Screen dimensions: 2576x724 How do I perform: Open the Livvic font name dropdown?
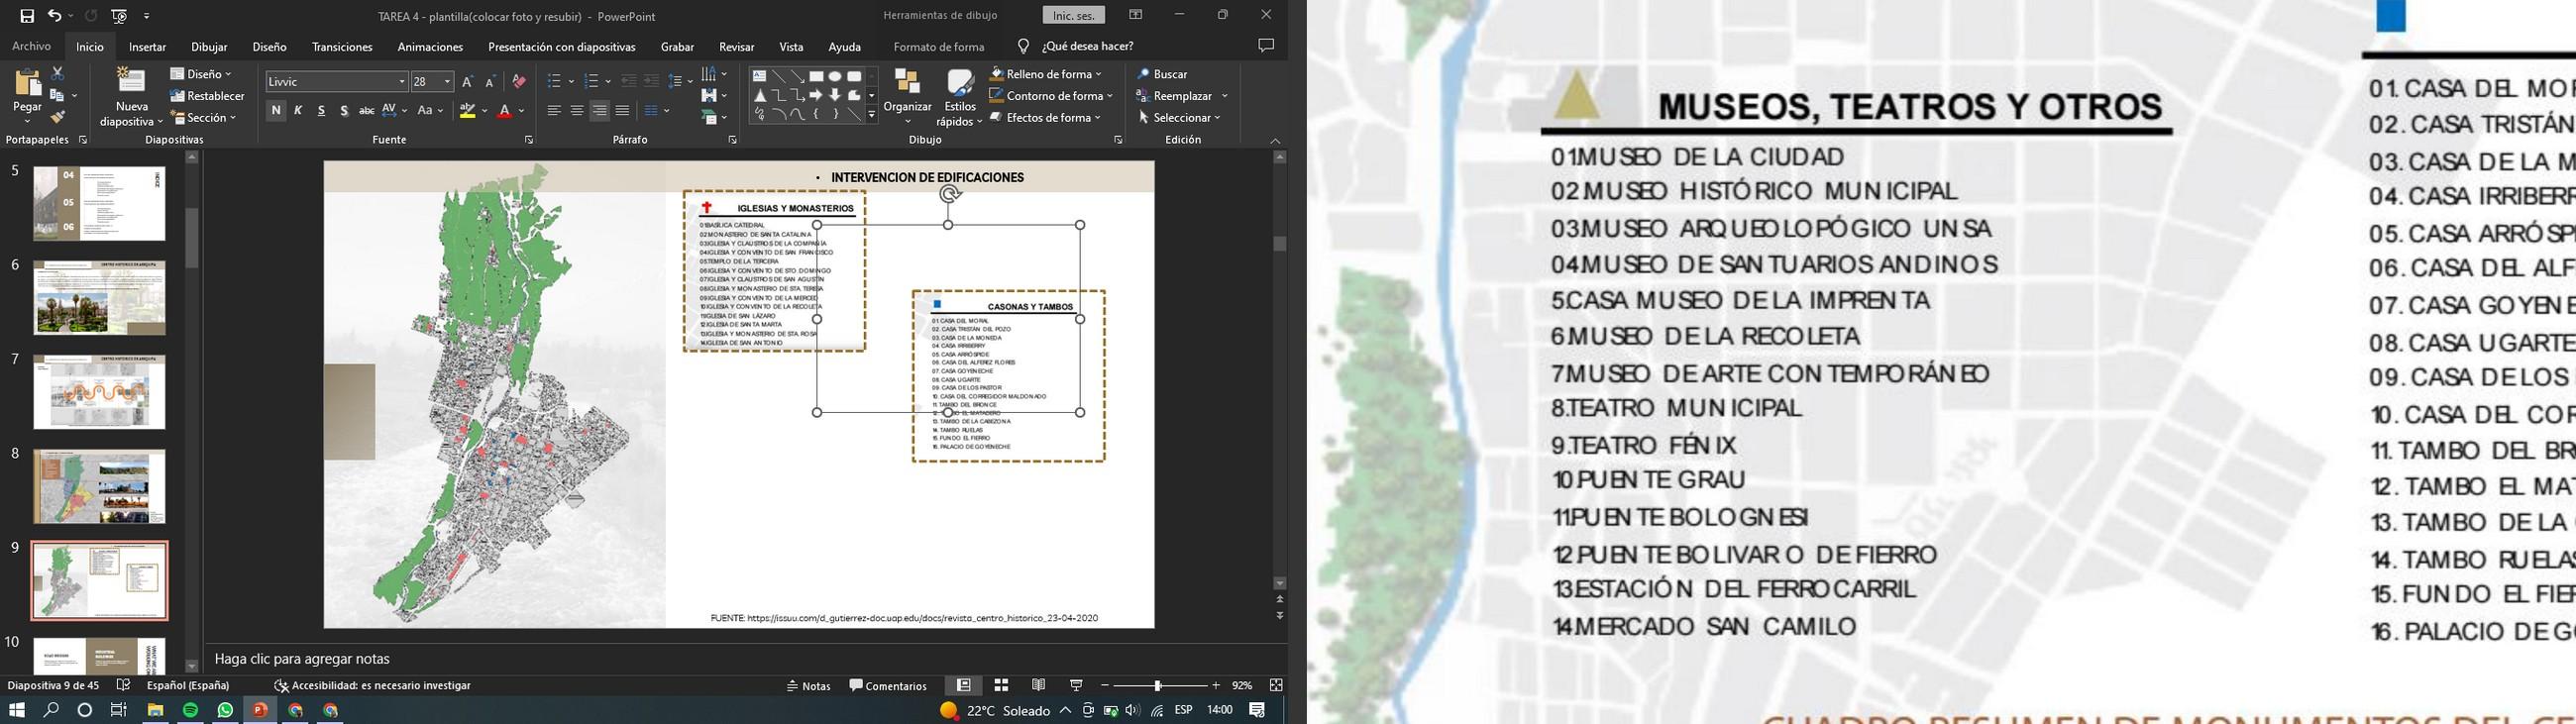[x=402, y=82]
